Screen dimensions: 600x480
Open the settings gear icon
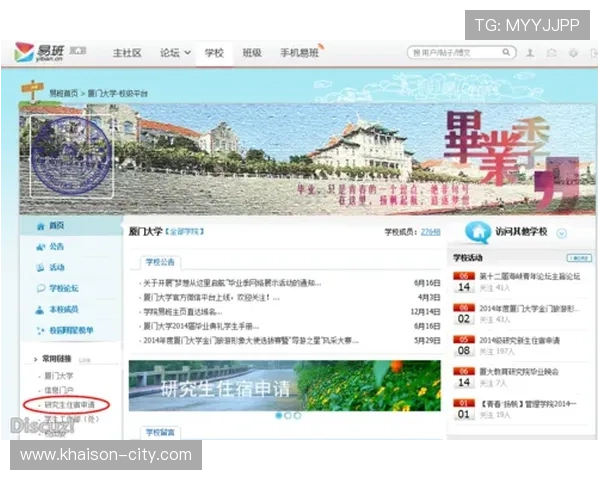(573, 53)
